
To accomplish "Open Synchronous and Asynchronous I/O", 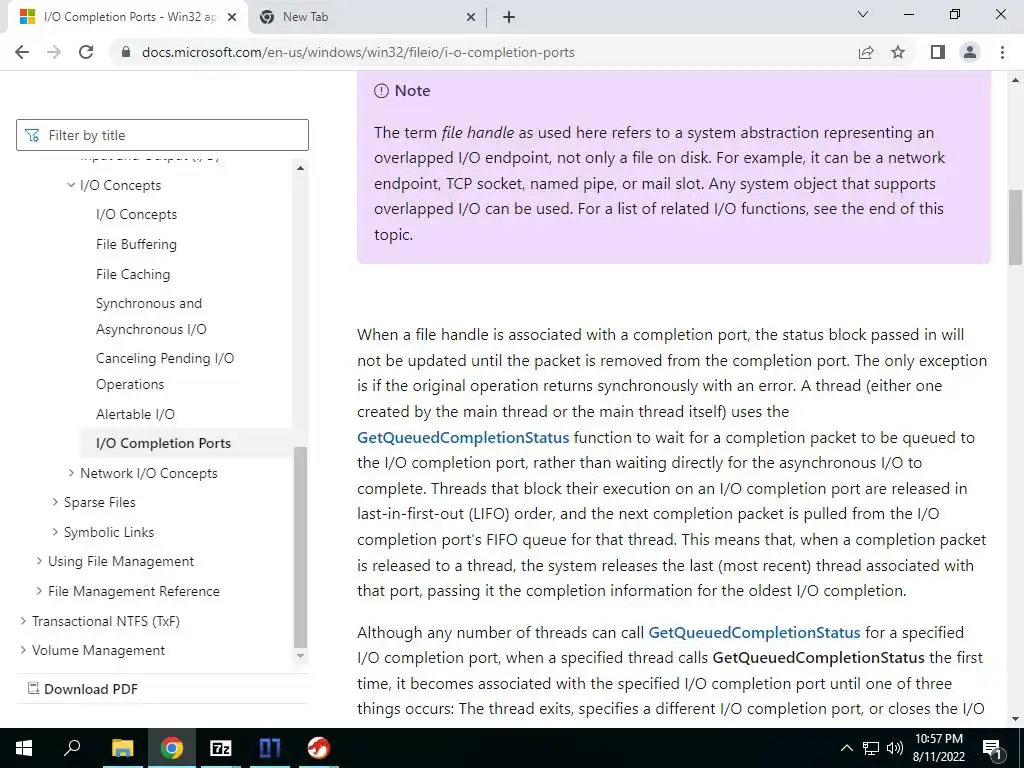I will (151, 316).
